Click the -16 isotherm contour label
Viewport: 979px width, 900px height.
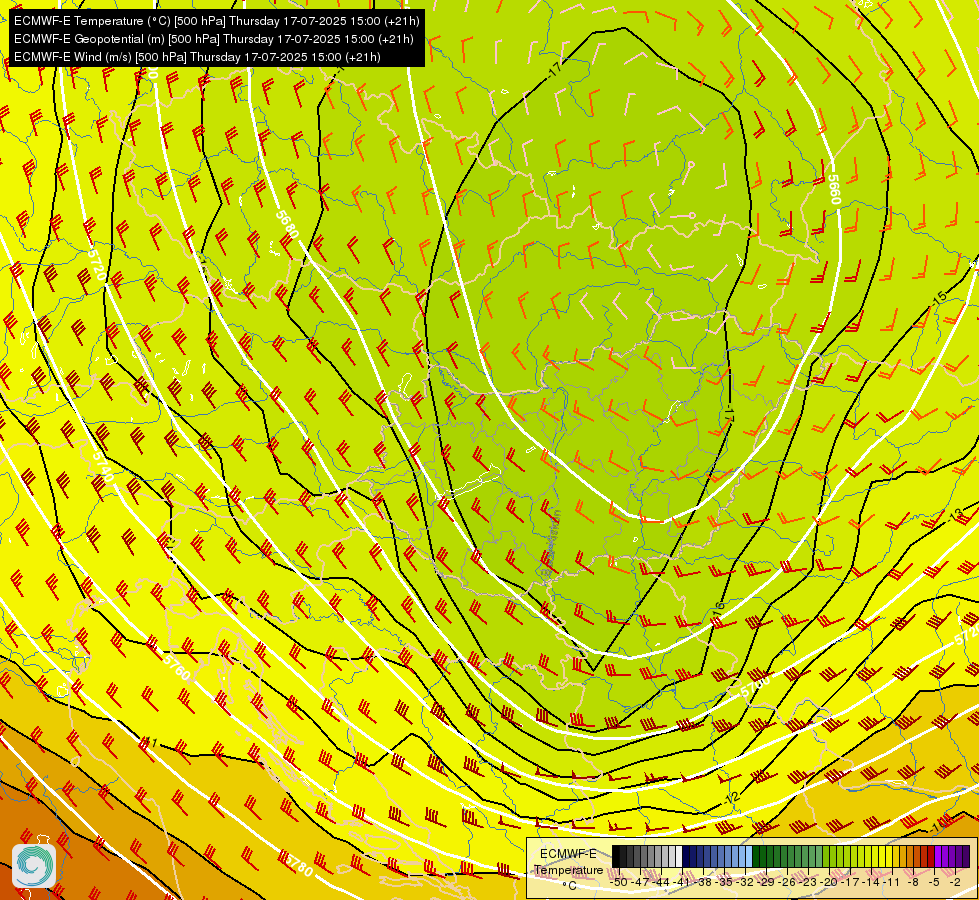[x=719, y=608]
